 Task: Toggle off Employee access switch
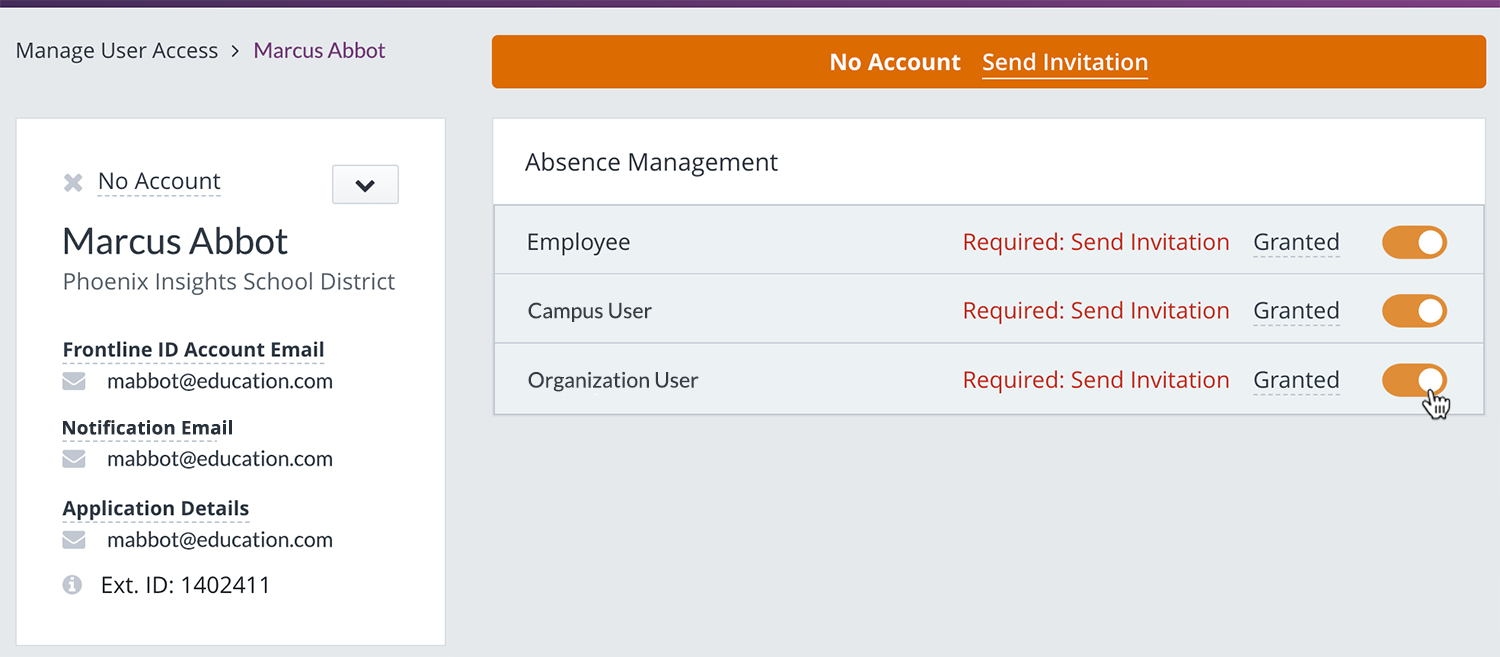coord(1414,242)
